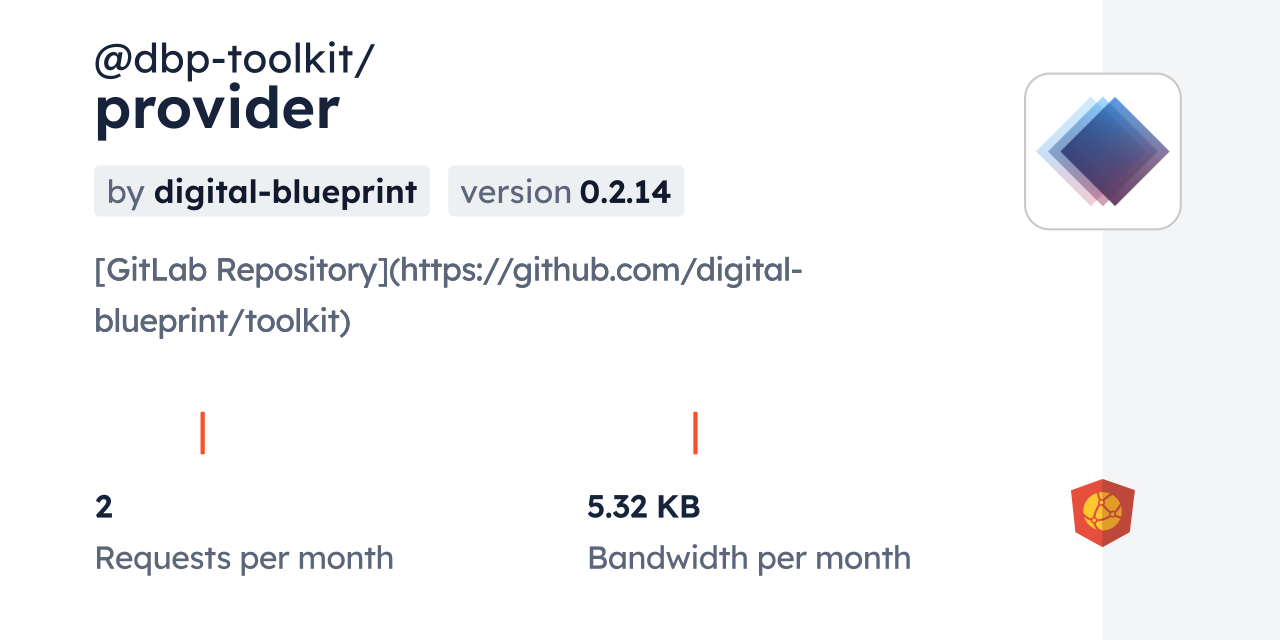The image size is (1280, 640).
Task: Click the [GitLab Repository] description text
Action: [x=240, y=270]
